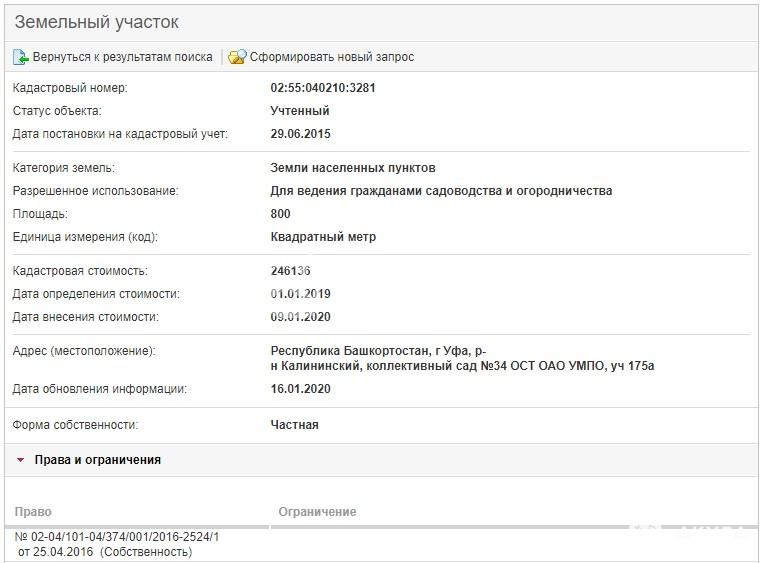The width and height of the screenshot is (764, 563).
Task: Click the address value starting with Республика Башкортостан
Action: pos(462,358)
